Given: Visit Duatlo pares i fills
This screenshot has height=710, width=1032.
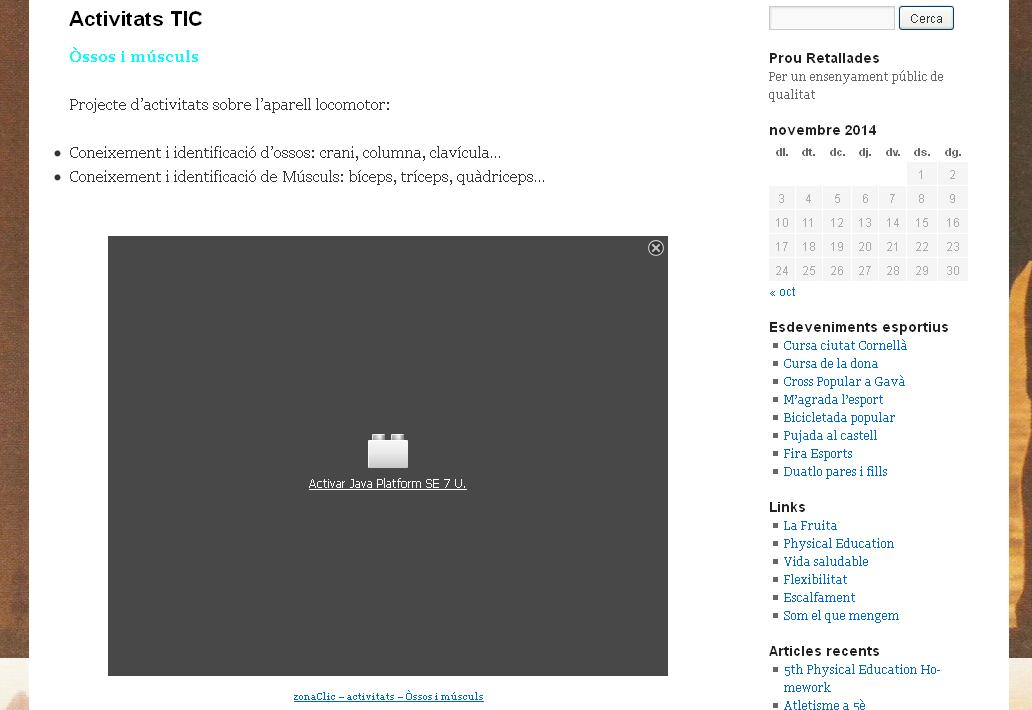Looking at the screenshot, I should tap(834, 472).
